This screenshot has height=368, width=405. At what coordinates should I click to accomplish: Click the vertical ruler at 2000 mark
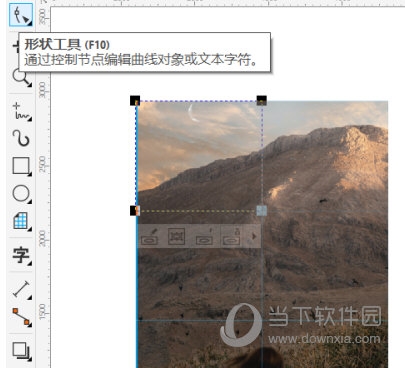pyautogui.click(x=43, y=238)
